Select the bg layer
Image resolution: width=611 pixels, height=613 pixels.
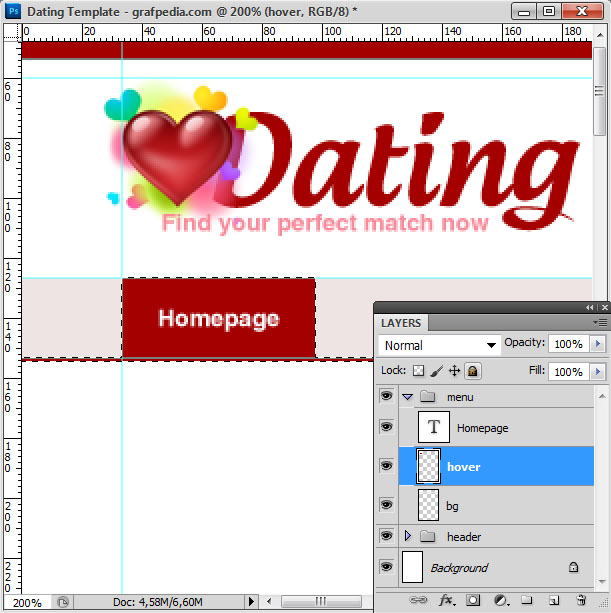(x=496, y=505)
